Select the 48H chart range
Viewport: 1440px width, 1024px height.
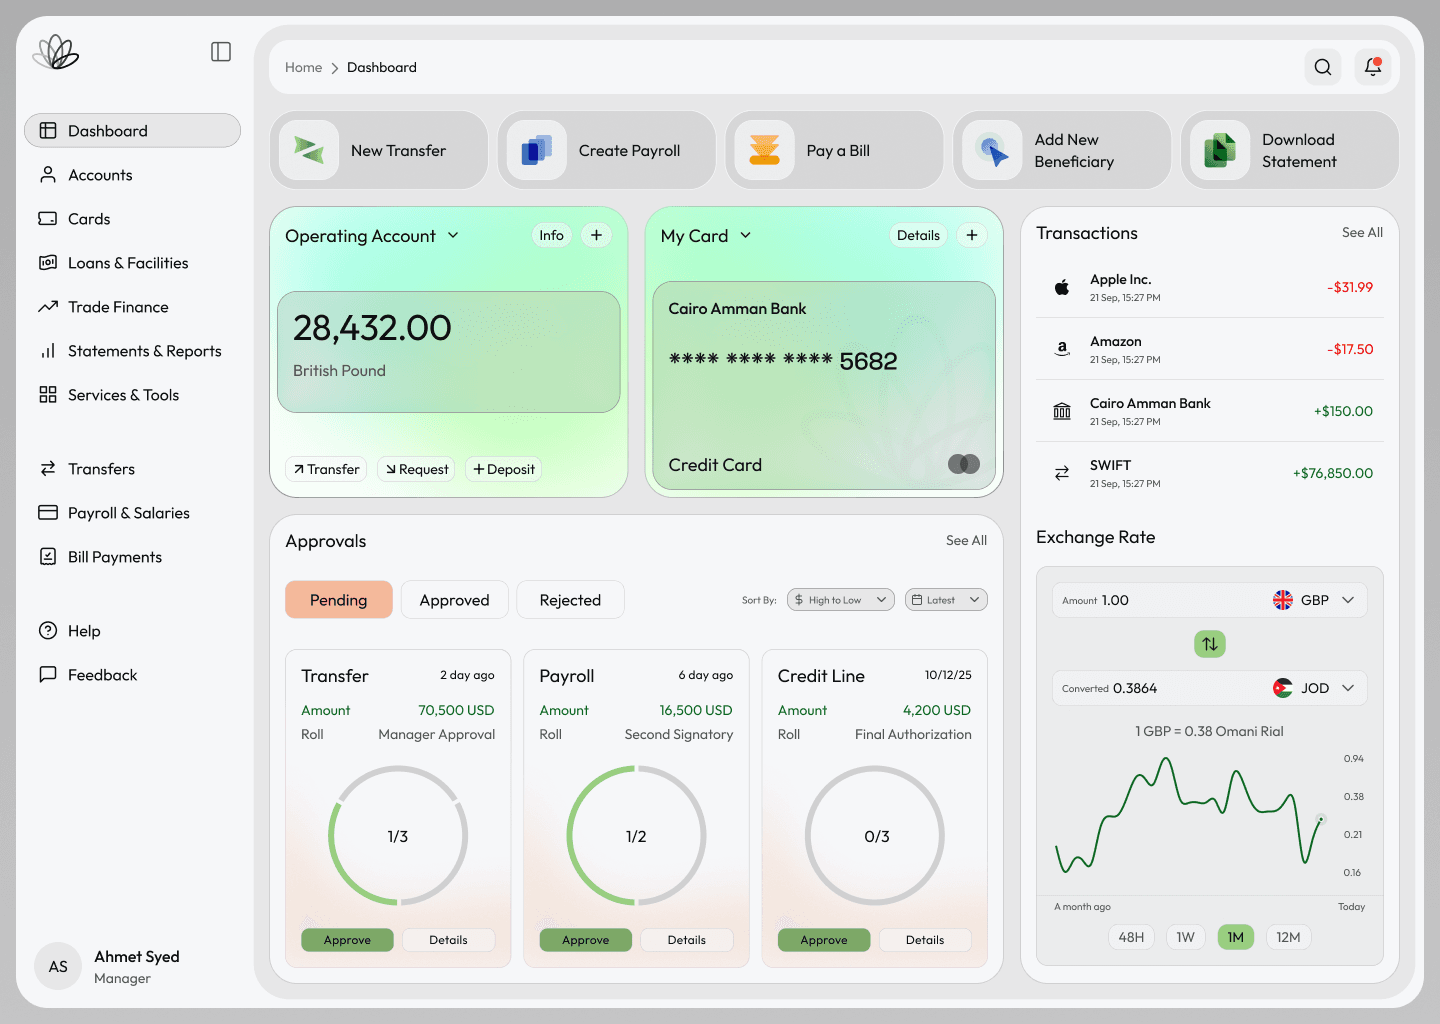[x=1131, y=937]
